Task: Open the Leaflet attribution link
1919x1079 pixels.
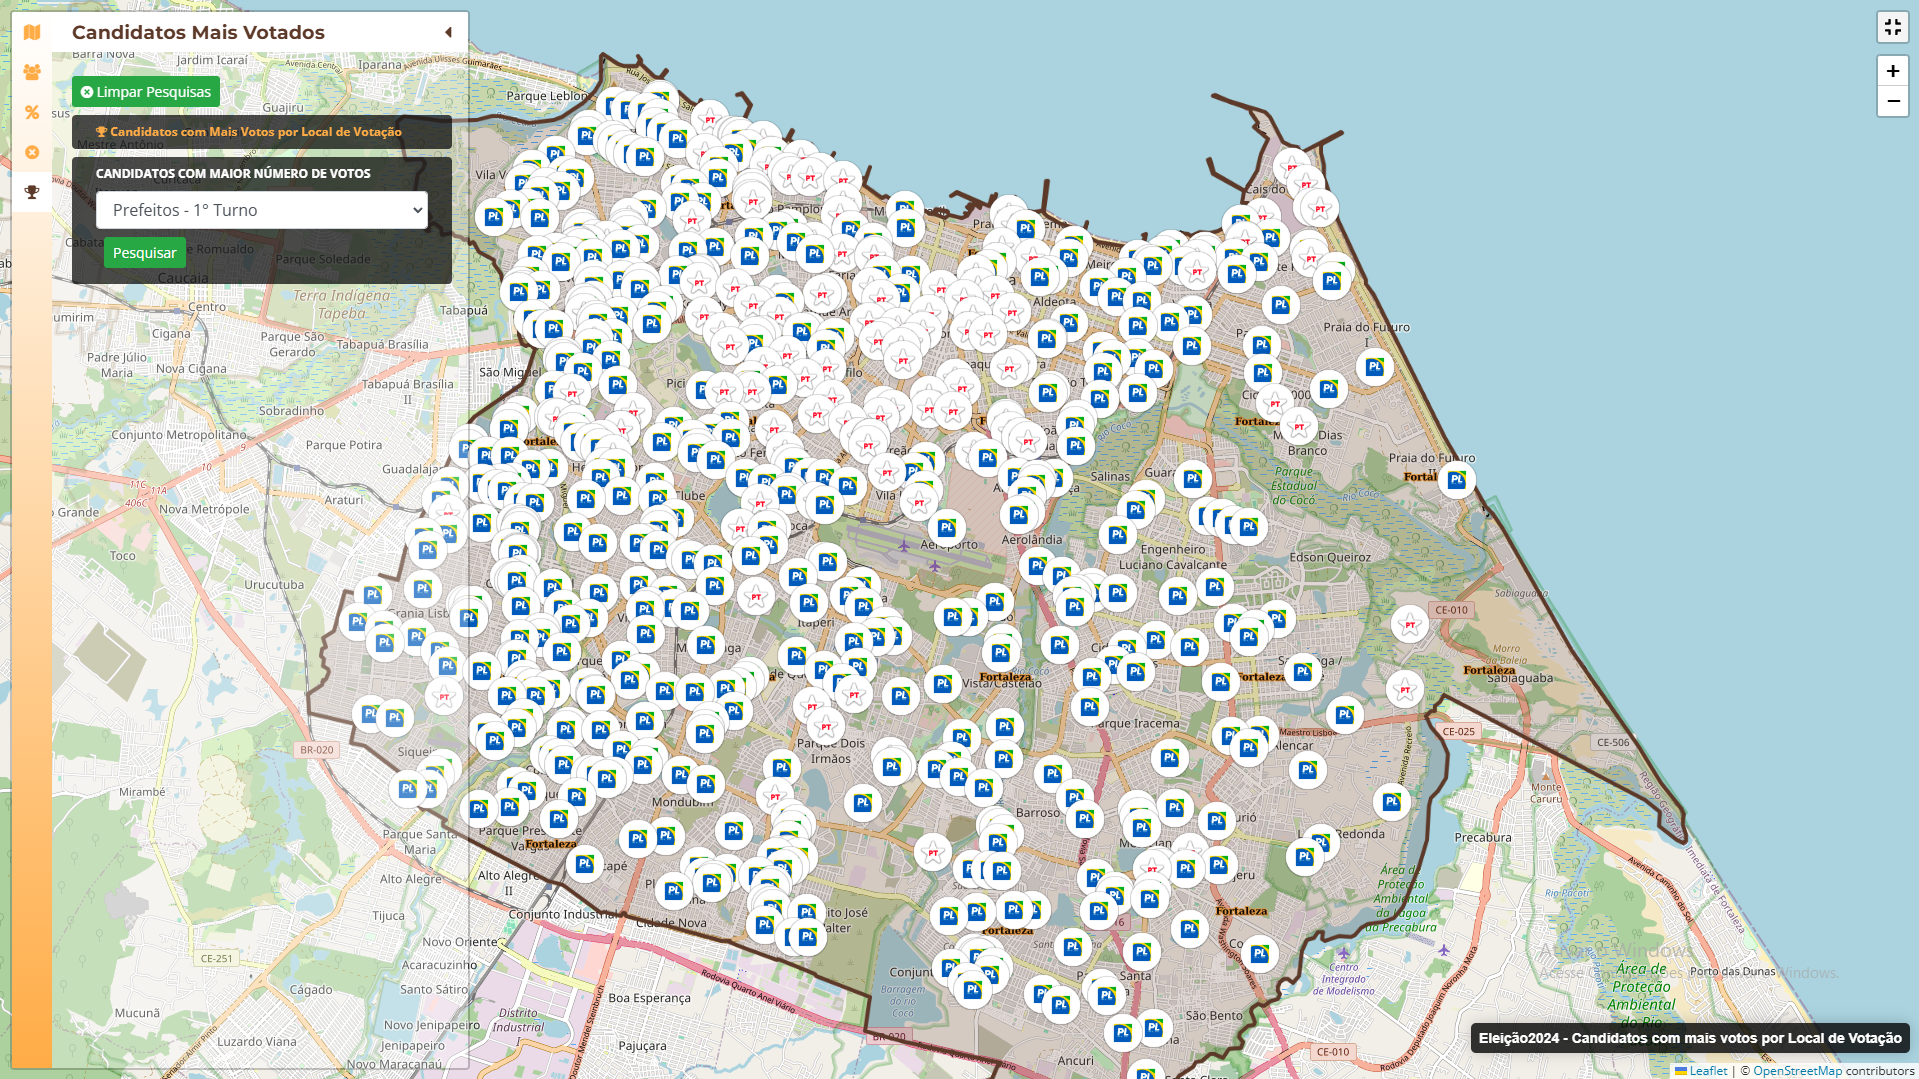Action: tap(1707, 1071)
